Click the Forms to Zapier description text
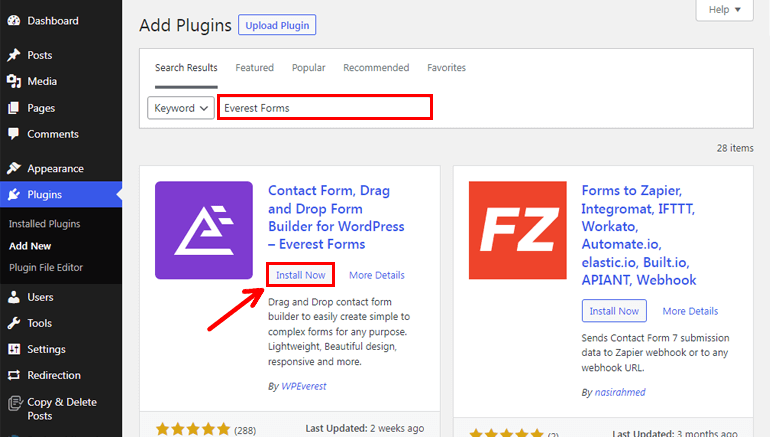 (x=655, y=353)
